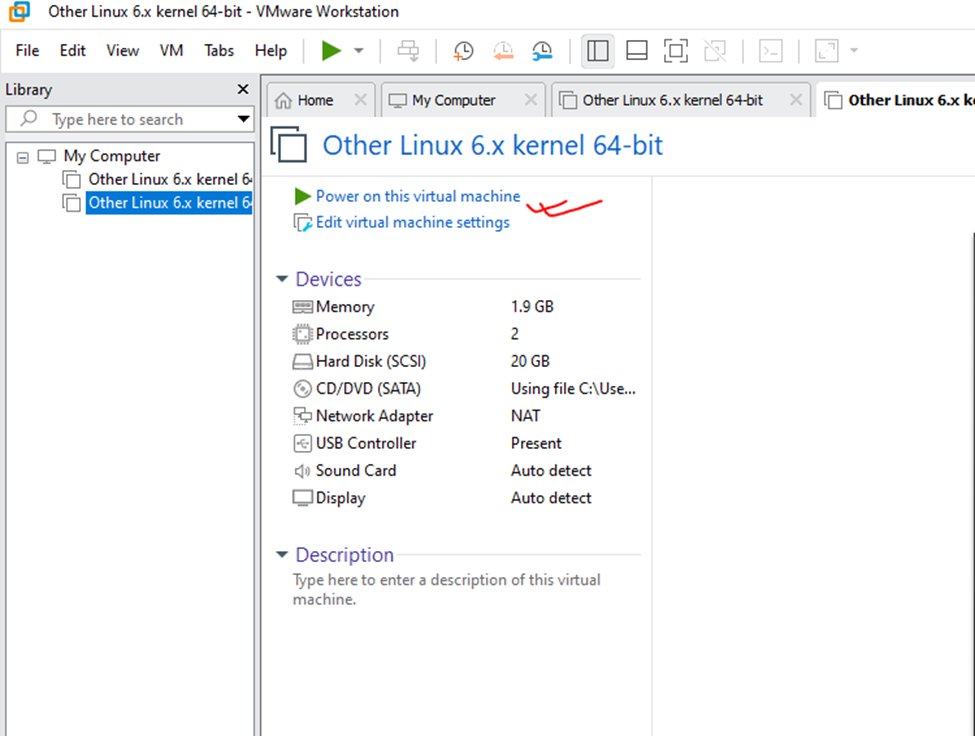Click the library search field
Viewport: 975px width, 736px height.
point(129,119)
